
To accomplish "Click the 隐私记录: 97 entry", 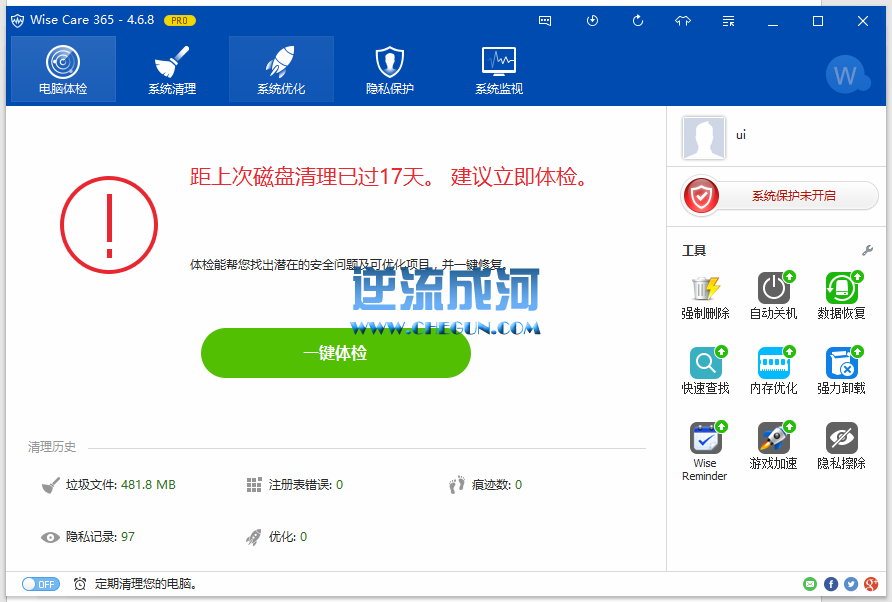I will pyautogui.click(x=88, y=537).
